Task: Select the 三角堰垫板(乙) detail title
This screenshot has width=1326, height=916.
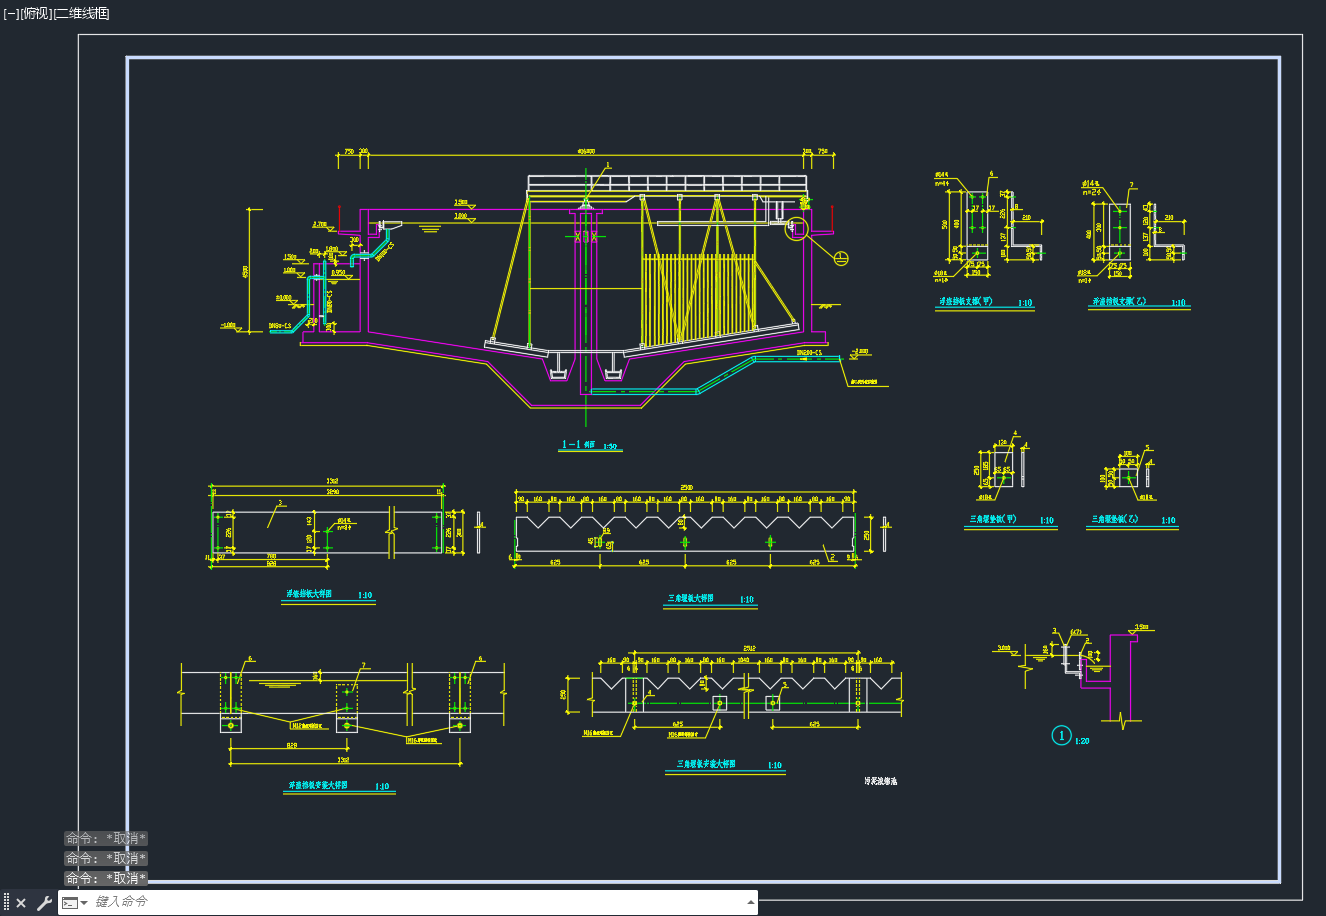Action: pyautogui.click(x=1116, y=520)
